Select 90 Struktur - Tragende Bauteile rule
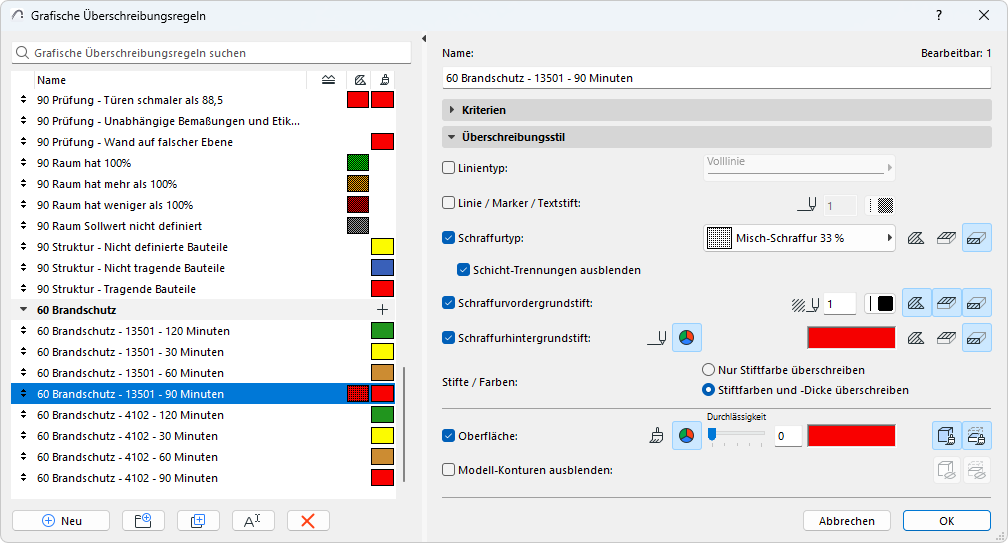 click(203, 289)
